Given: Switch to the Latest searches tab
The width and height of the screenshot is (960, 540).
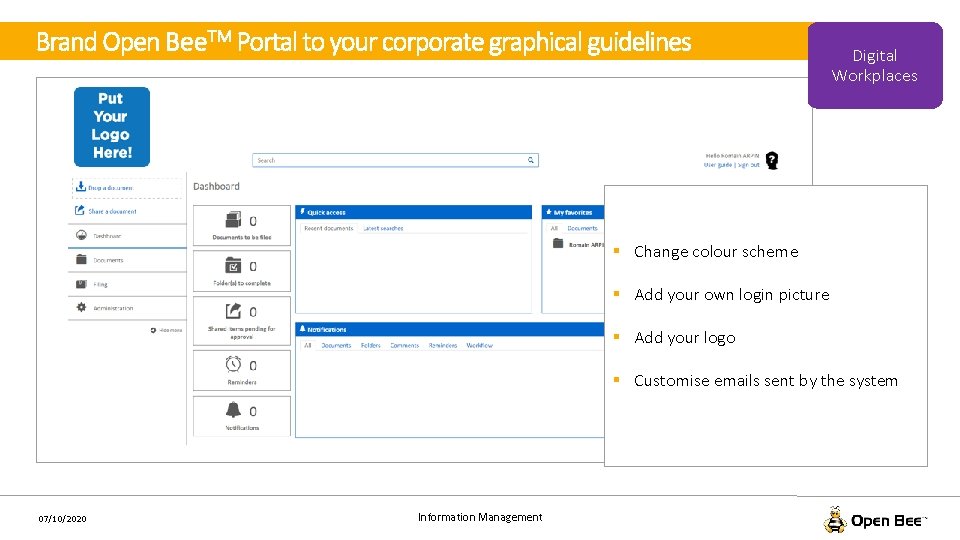Looking at the screenshot, I should tap(383, 228).
